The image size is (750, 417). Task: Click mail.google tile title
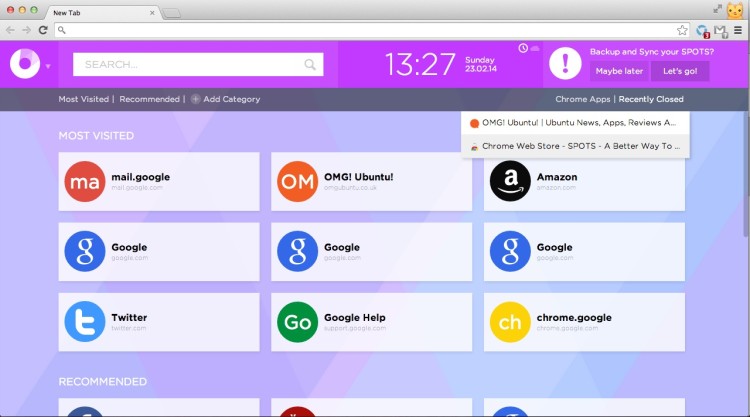tap(141, 177)
